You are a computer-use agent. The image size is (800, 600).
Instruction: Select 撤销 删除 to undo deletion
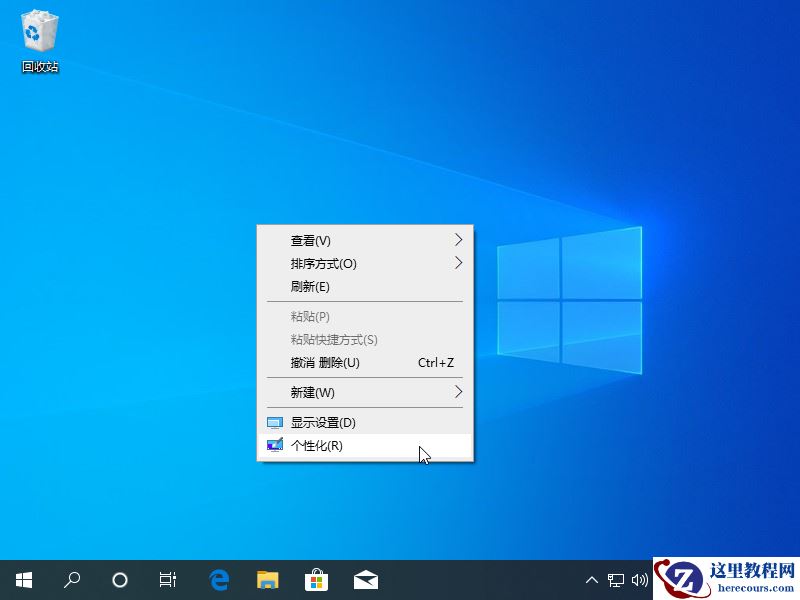tap(330, 363)
